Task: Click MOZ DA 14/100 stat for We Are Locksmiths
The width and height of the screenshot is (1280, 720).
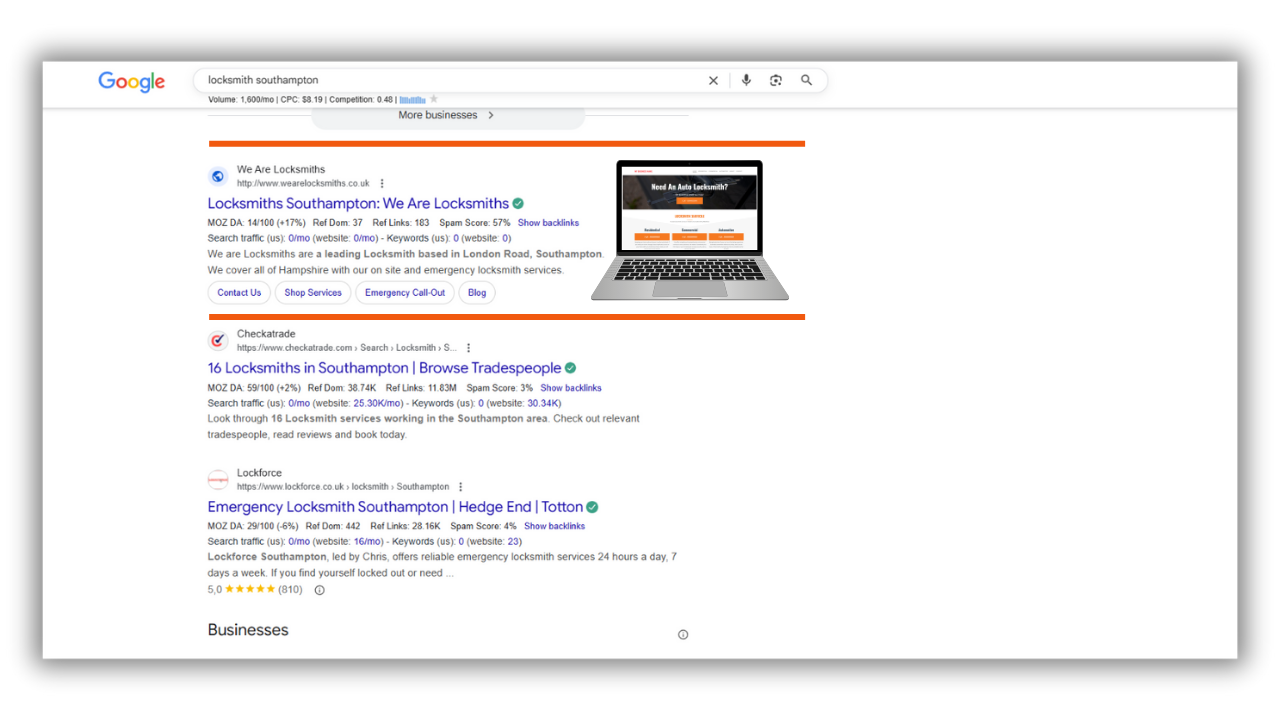Action: click(x=256, y=223)
